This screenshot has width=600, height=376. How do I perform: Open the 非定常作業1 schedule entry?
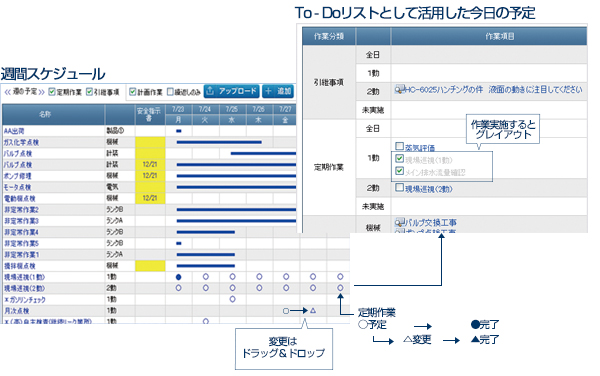coord(21,254)
